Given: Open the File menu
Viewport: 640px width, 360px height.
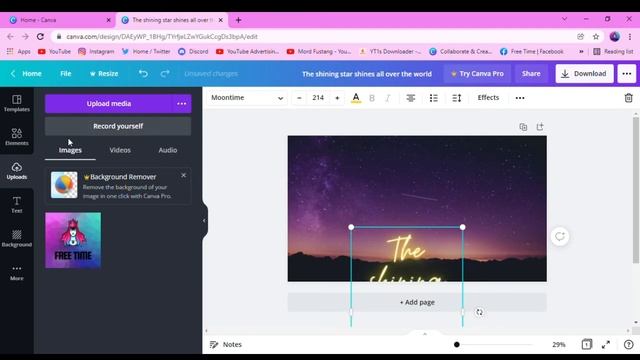Looking at the screenshot, I should coord(66,73).
